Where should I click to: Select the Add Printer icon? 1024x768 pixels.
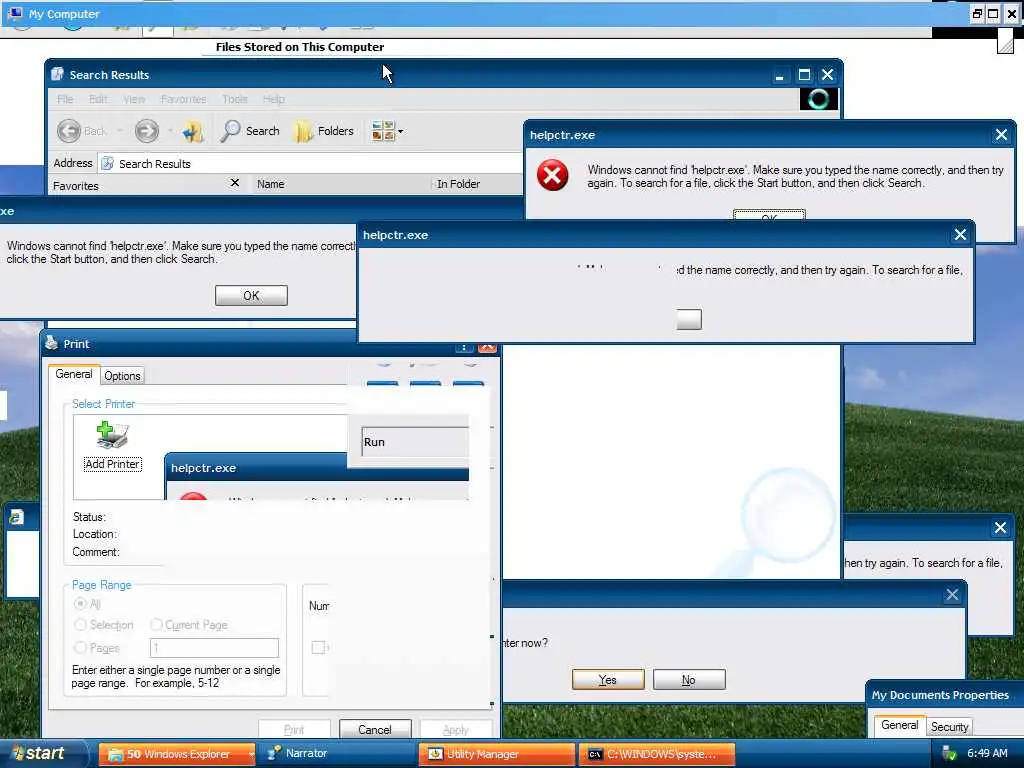(x=112, y=446)
